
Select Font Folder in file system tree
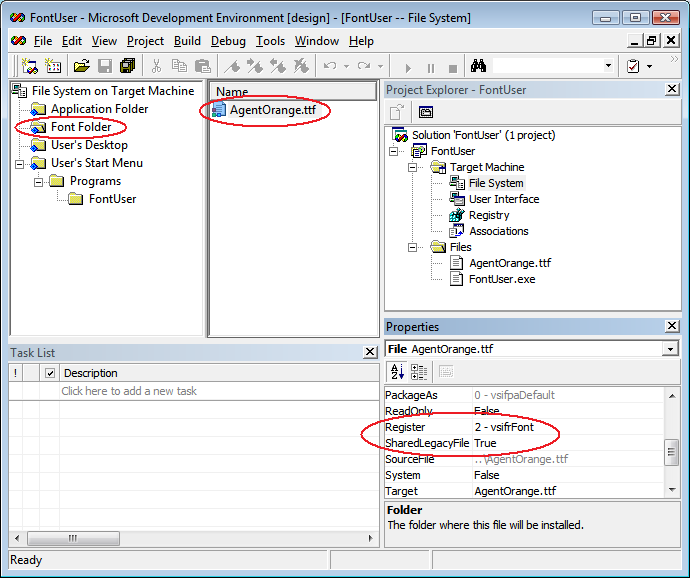[81, 127]
